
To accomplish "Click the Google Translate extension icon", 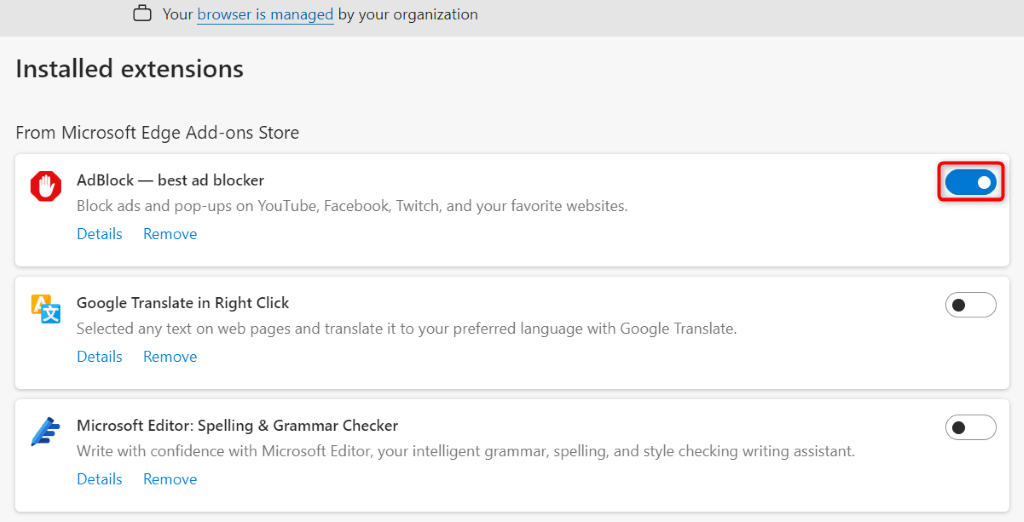I will (x=45, y=309).
